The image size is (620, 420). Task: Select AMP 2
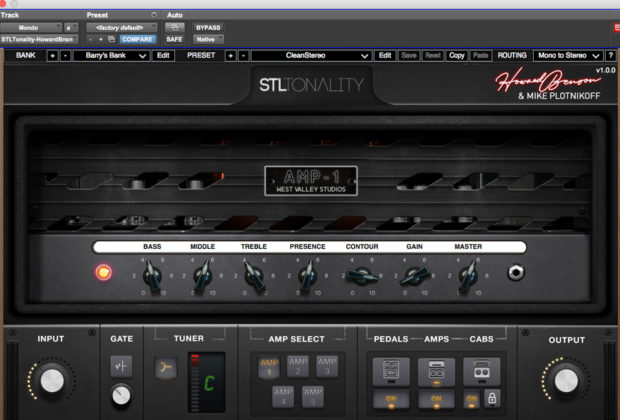[x=298, y=367]
